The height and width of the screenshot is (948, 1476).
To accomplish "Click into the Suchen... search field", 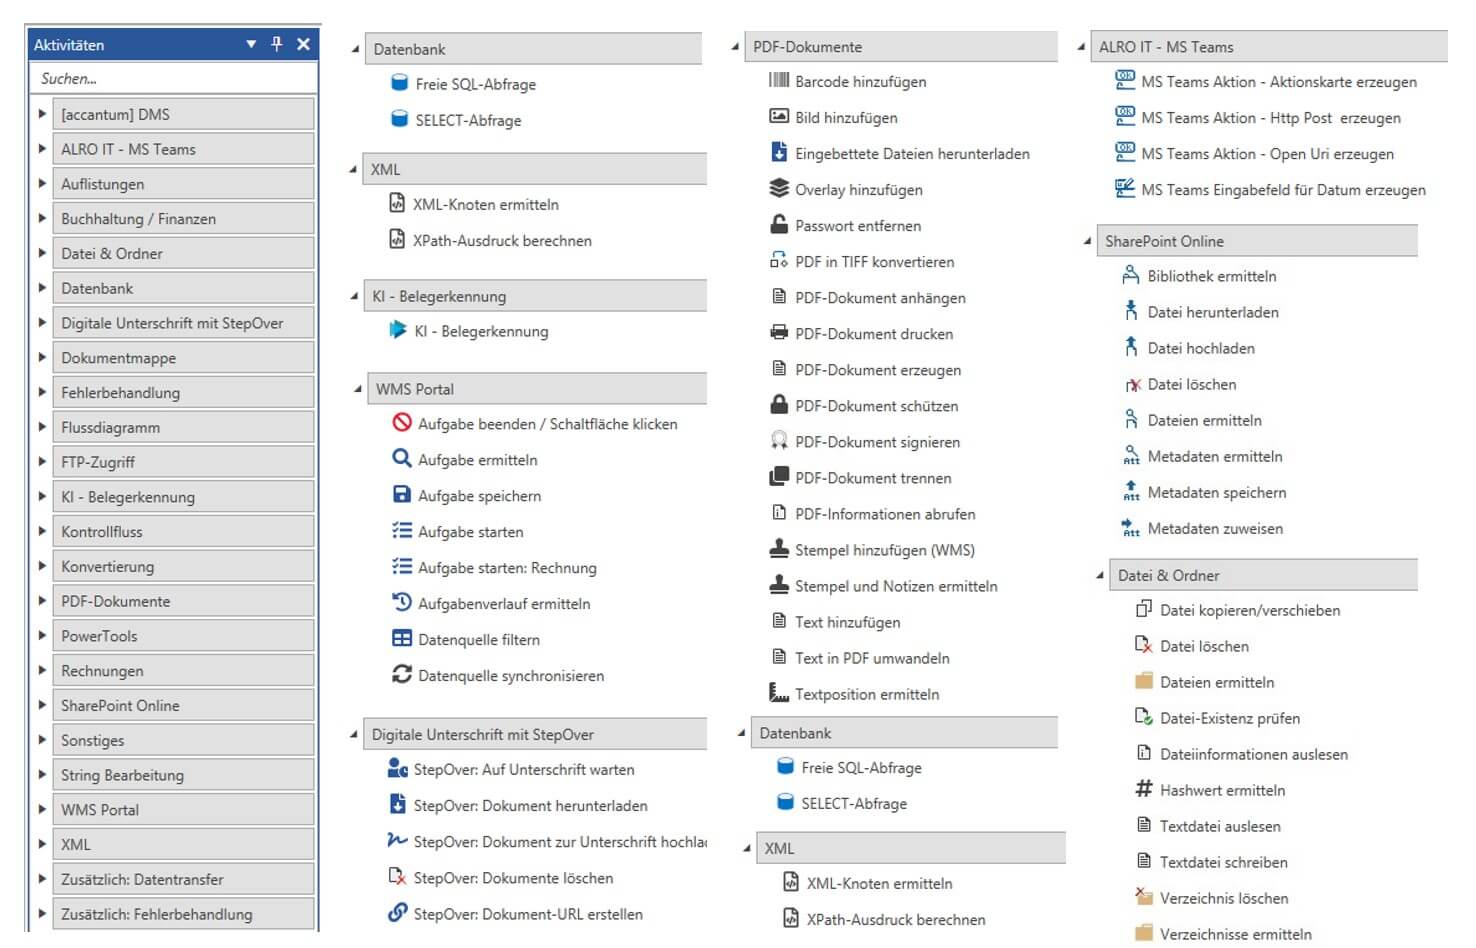I will click(x=174, y=78).
